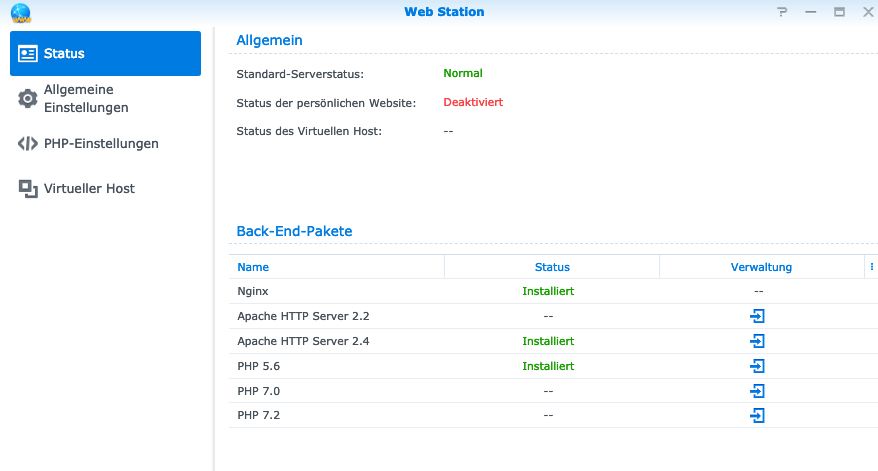878x471 pixels.
Task: Open the table column options menu
Action: click(x=871, y=267)
